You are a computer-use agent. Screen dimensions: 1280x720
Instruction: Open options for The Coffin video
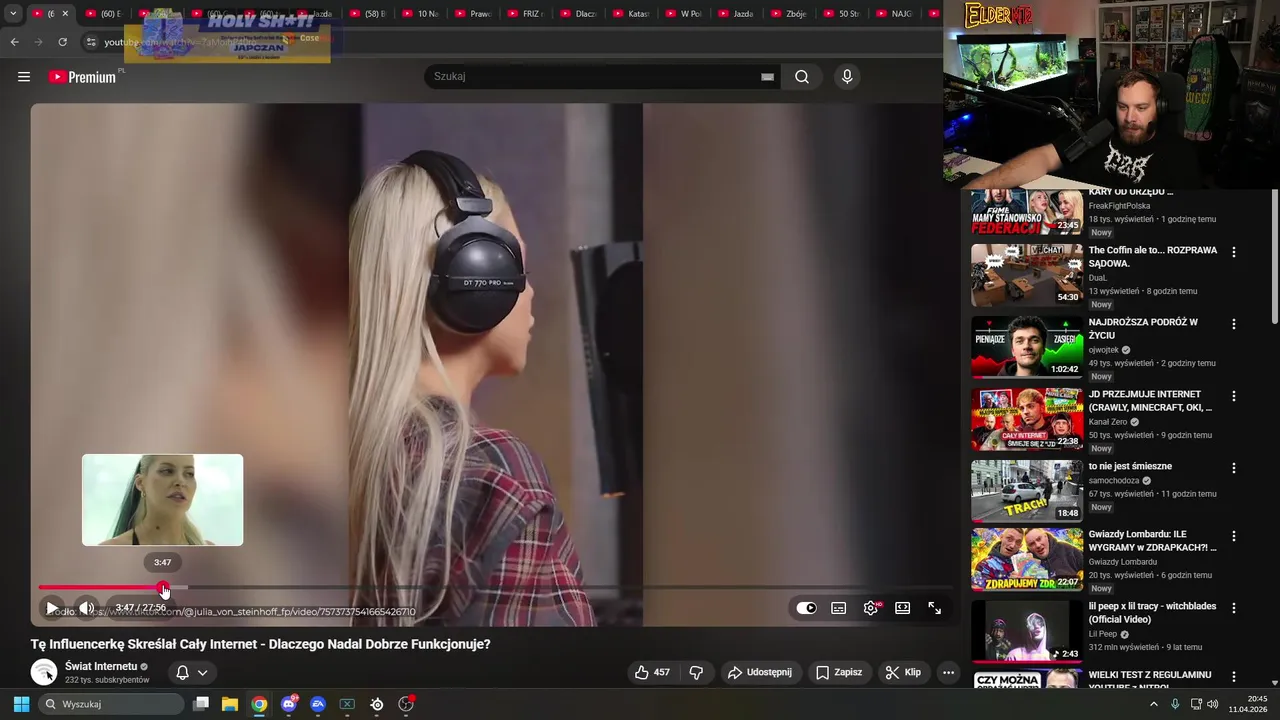point(1233,253)
